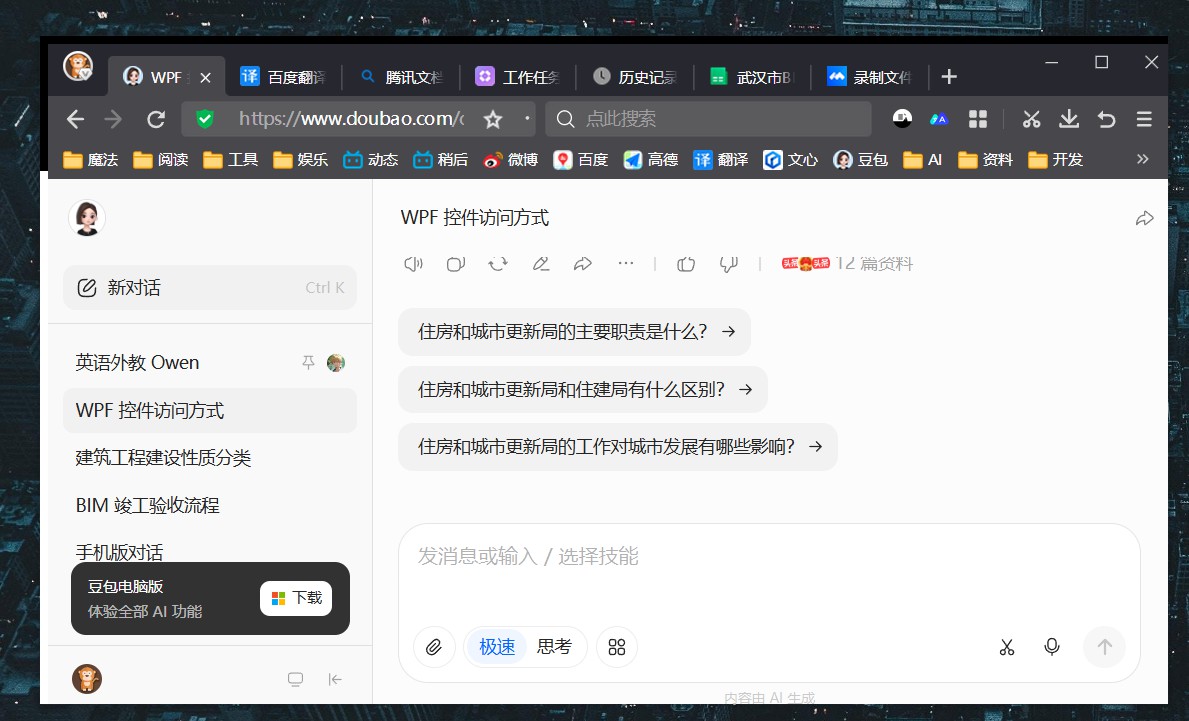Collapse the sidebar with the arrow icon

coord(336,680)
